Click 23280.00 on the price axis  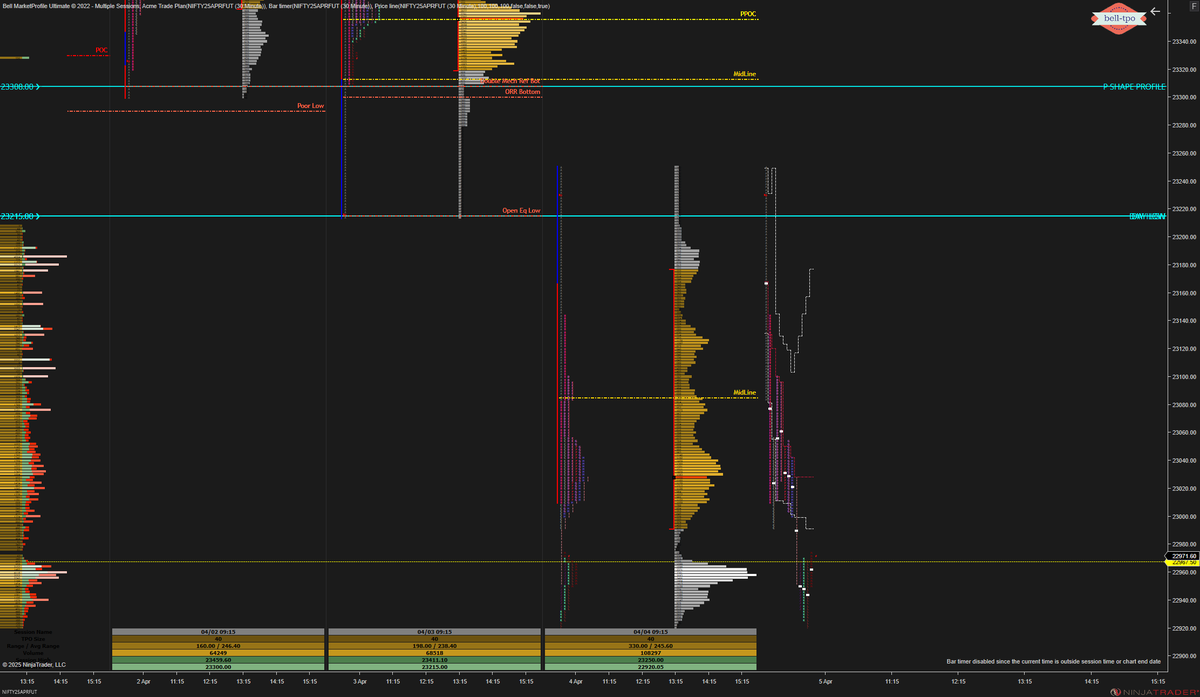tap(1184, 126)
